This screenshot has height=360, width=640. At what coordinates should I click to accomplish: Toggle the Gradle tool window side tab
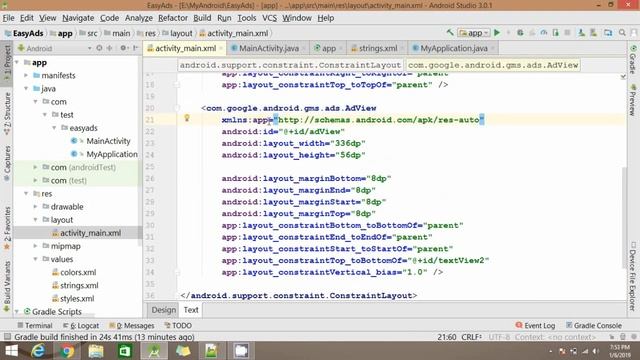633,59
